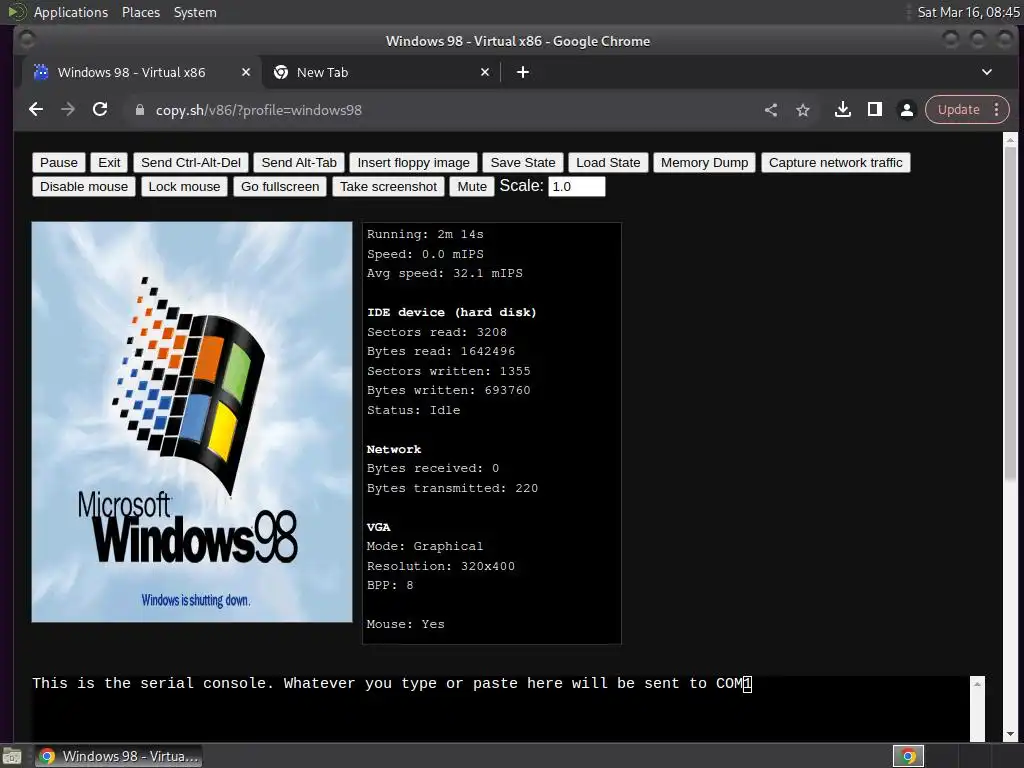The image size is (1024, 768).
Task: Toggle Disable mouse button
Action: 84,187
